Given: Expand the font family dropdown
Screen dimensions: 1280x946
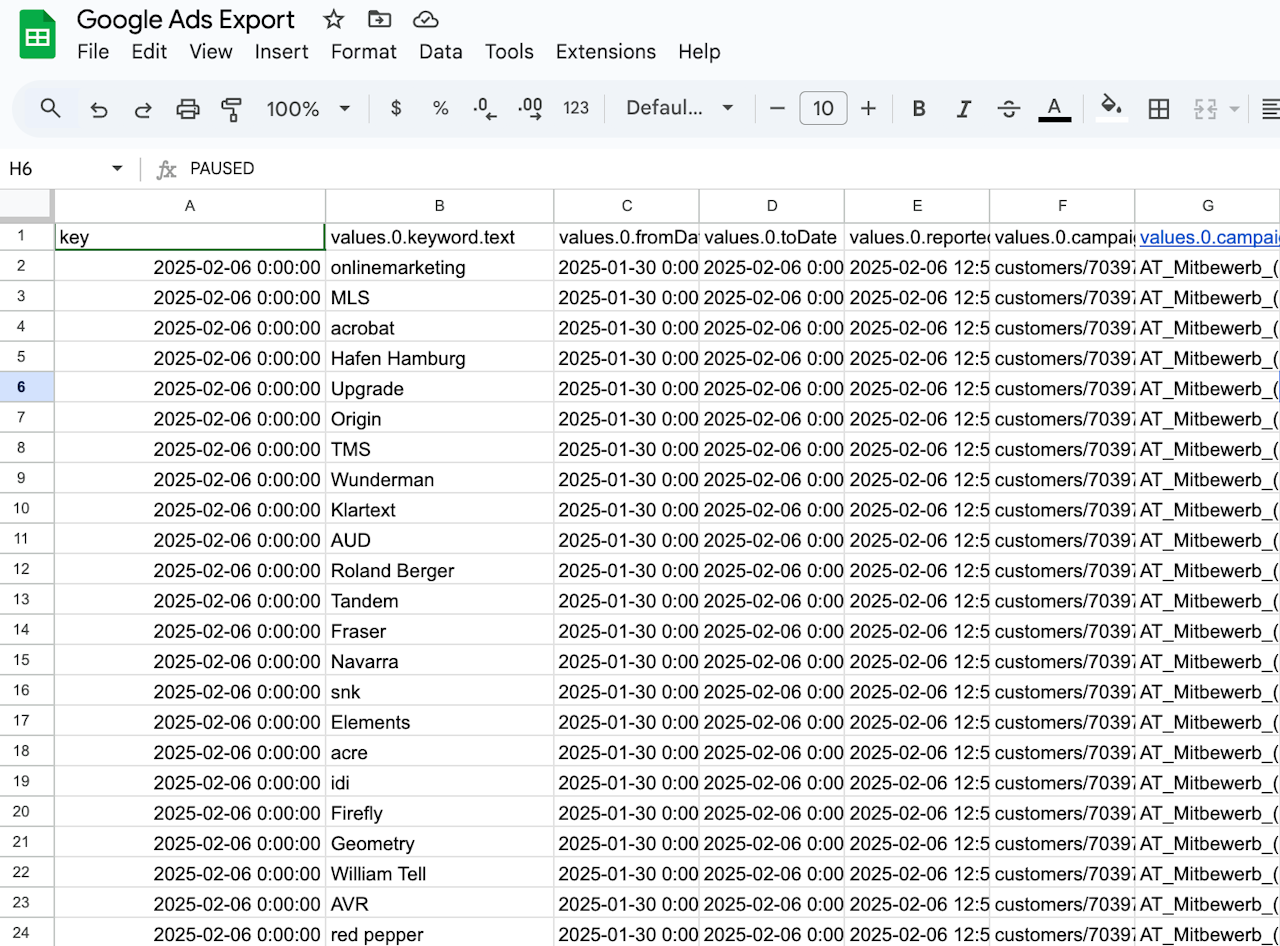Looking at the screenshot, I should click(680, 108).
